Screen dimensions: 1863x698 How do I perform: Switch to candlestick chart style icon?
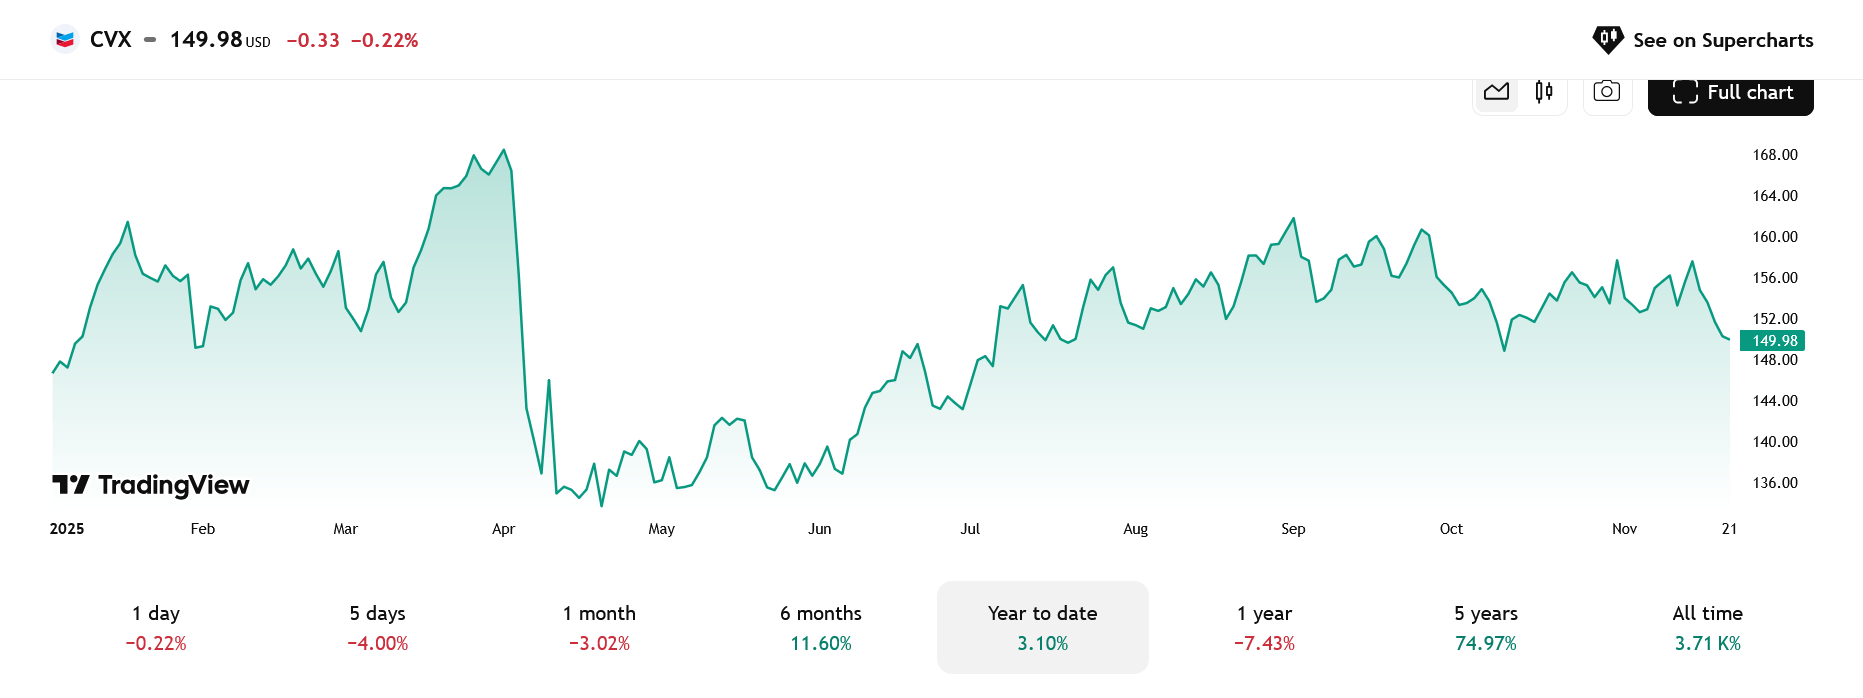(x=1544, y=92)
